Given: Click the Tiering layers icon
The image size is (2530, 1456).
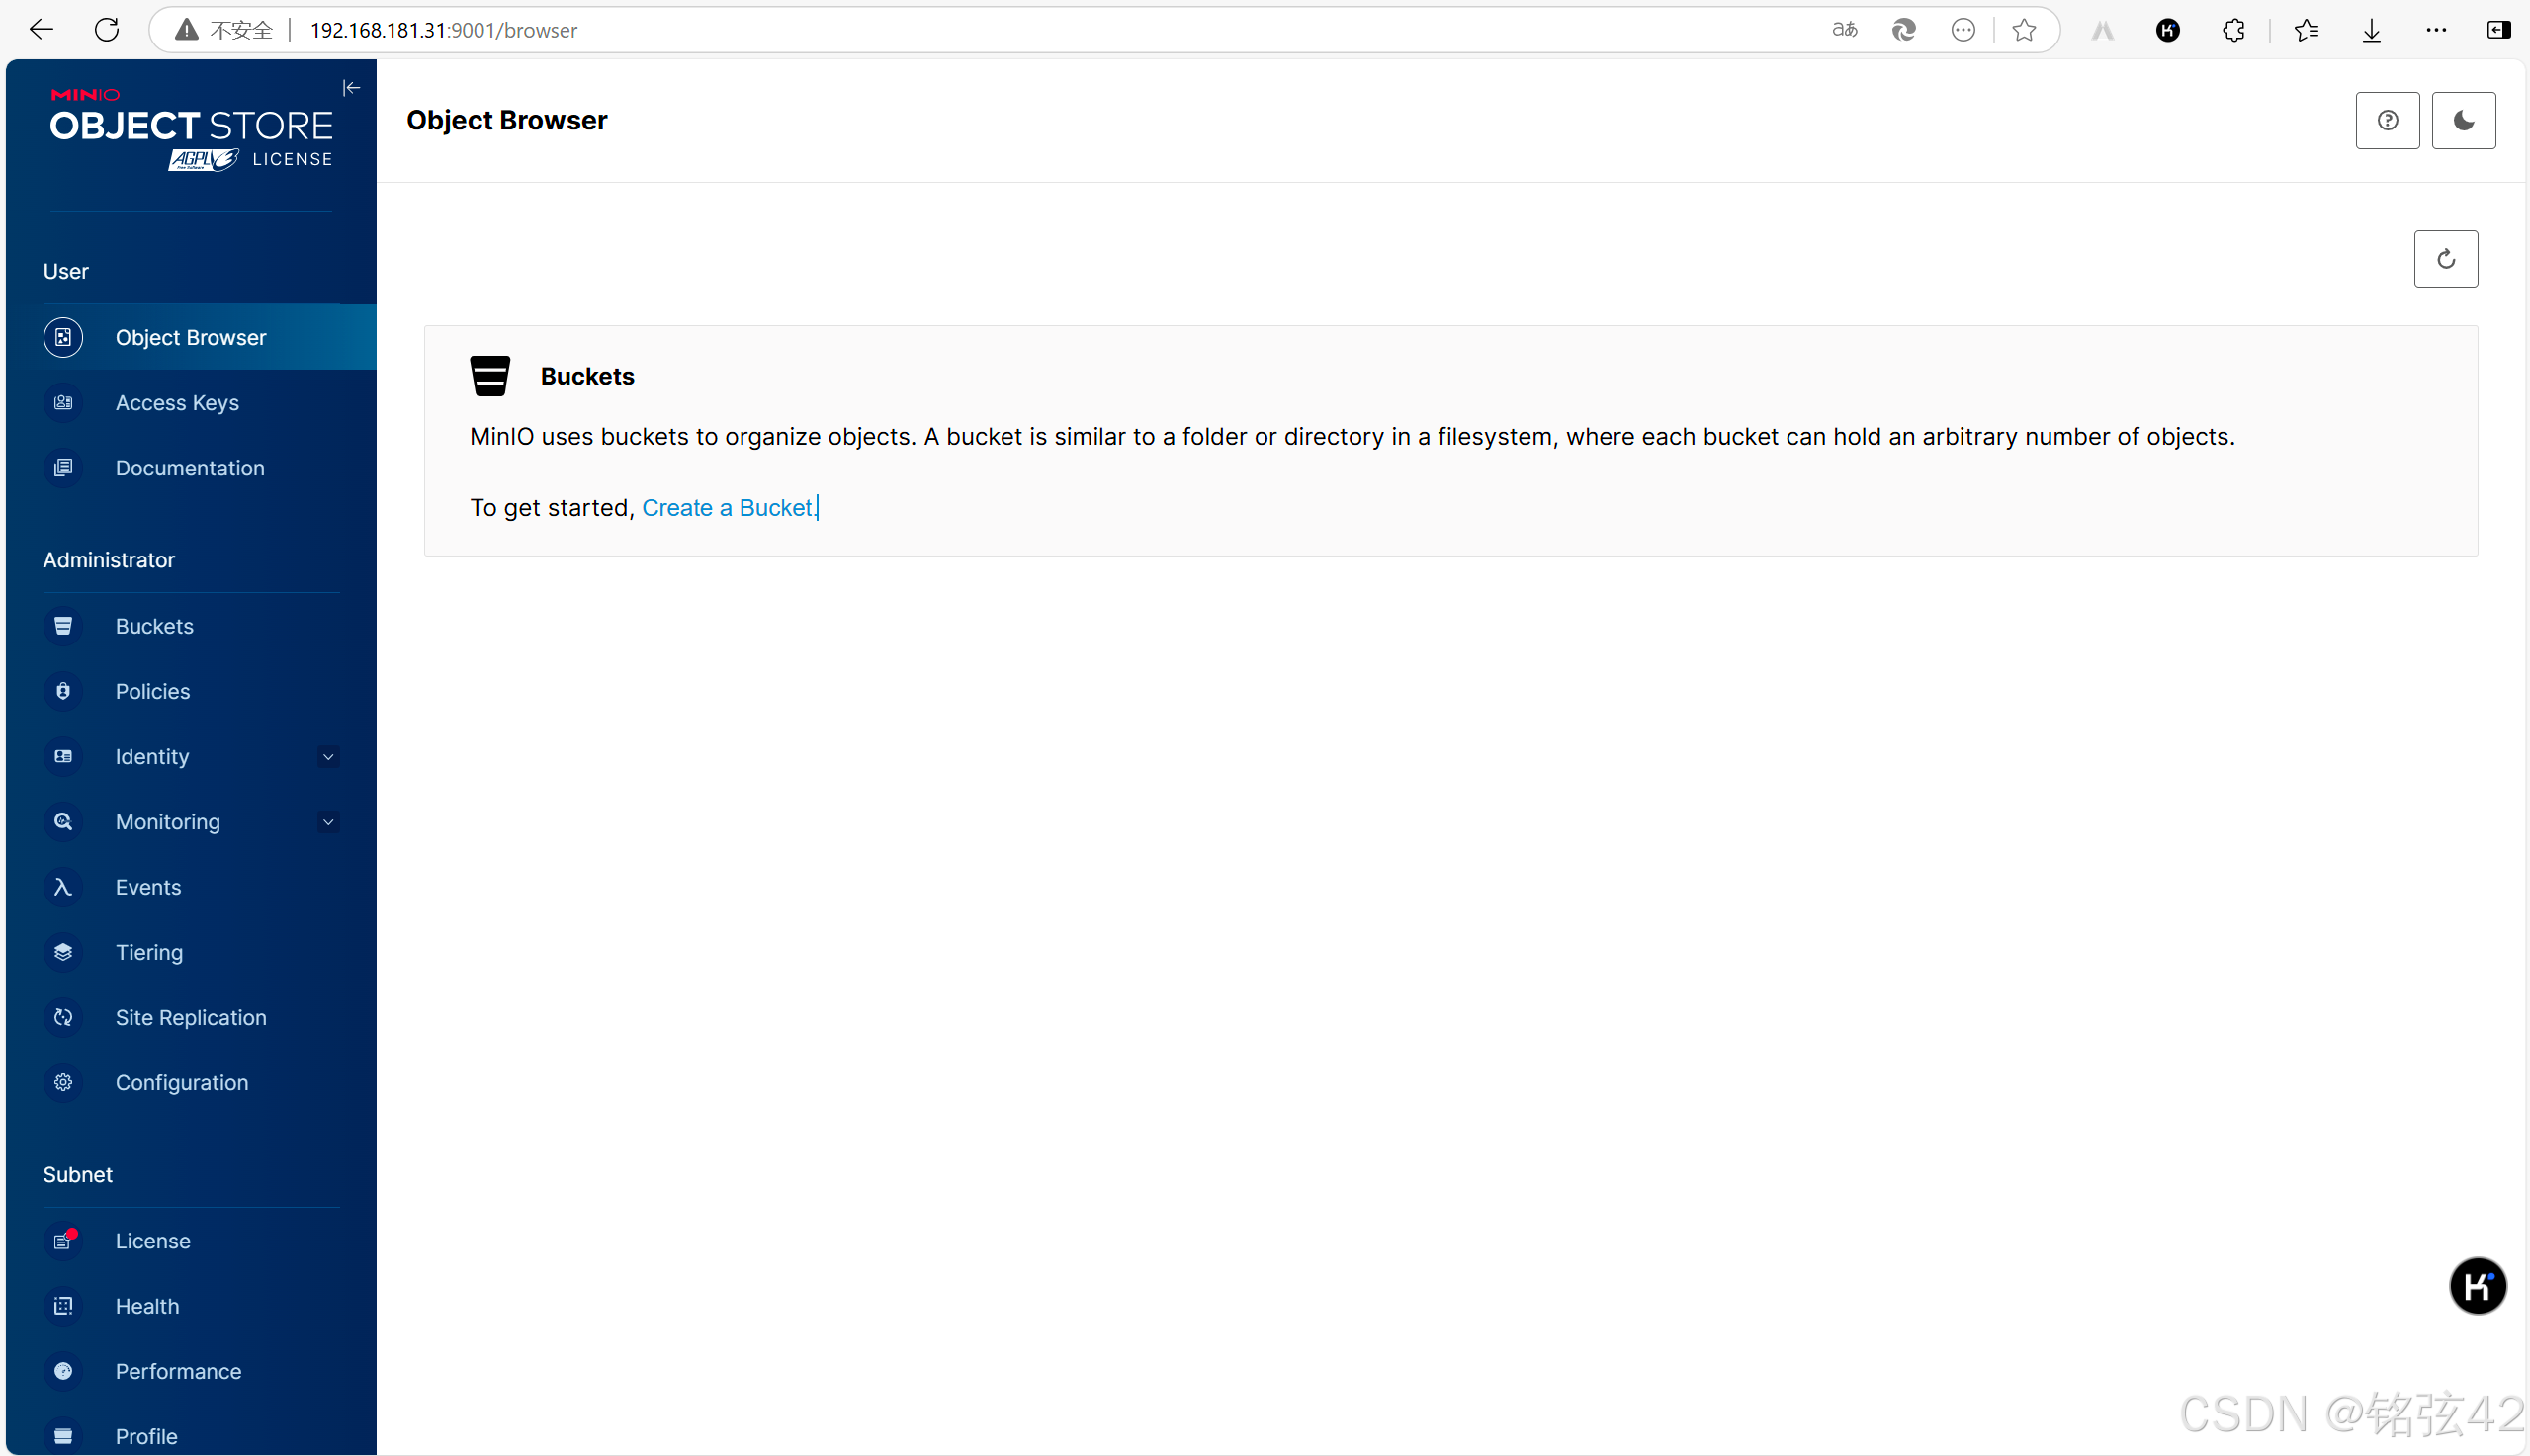Looking at the screenshot, I should 63,952.
